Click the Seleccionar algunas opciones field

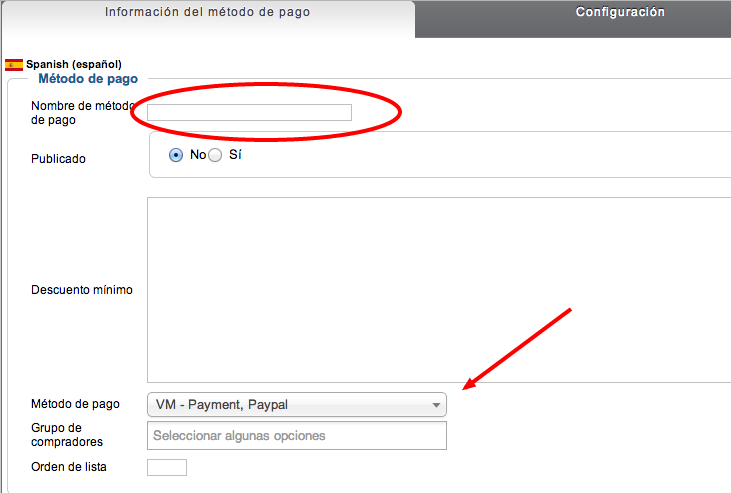pos(297,436)
